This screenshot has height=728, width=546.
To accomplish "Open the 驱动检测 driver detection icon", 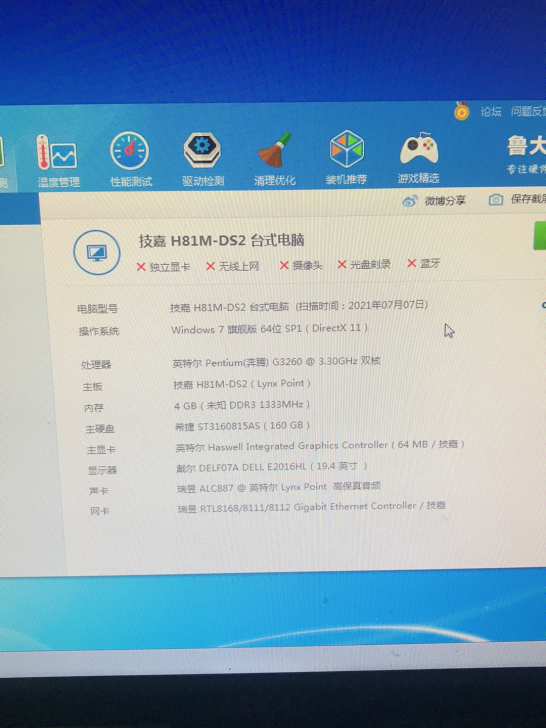I will (202, 150).
